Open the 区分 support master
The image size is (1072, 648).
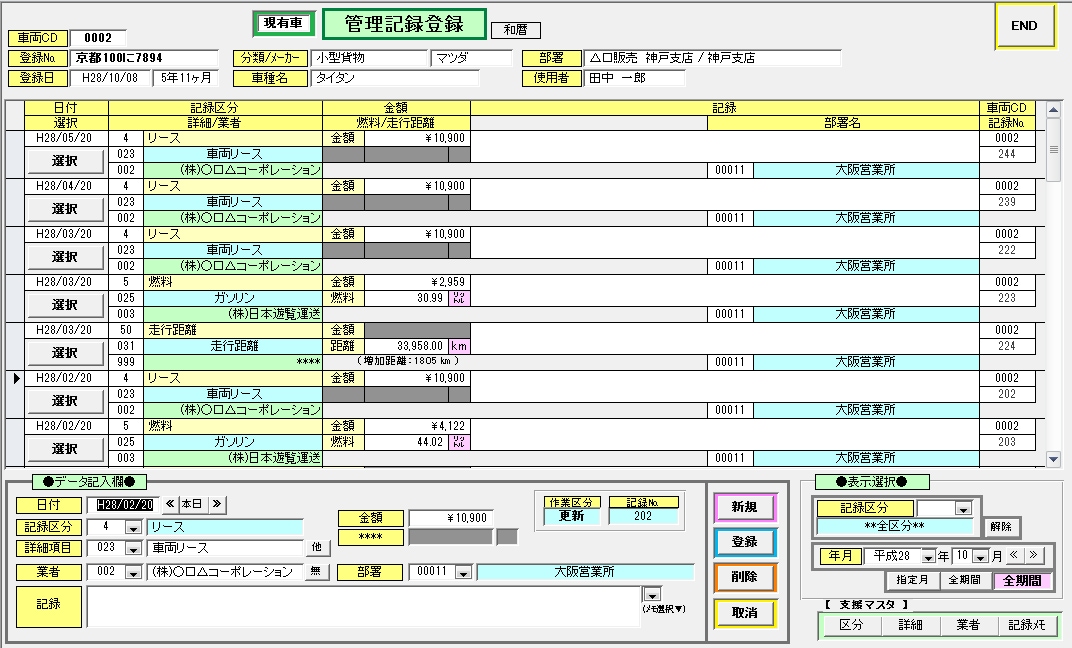pos(851,625)
